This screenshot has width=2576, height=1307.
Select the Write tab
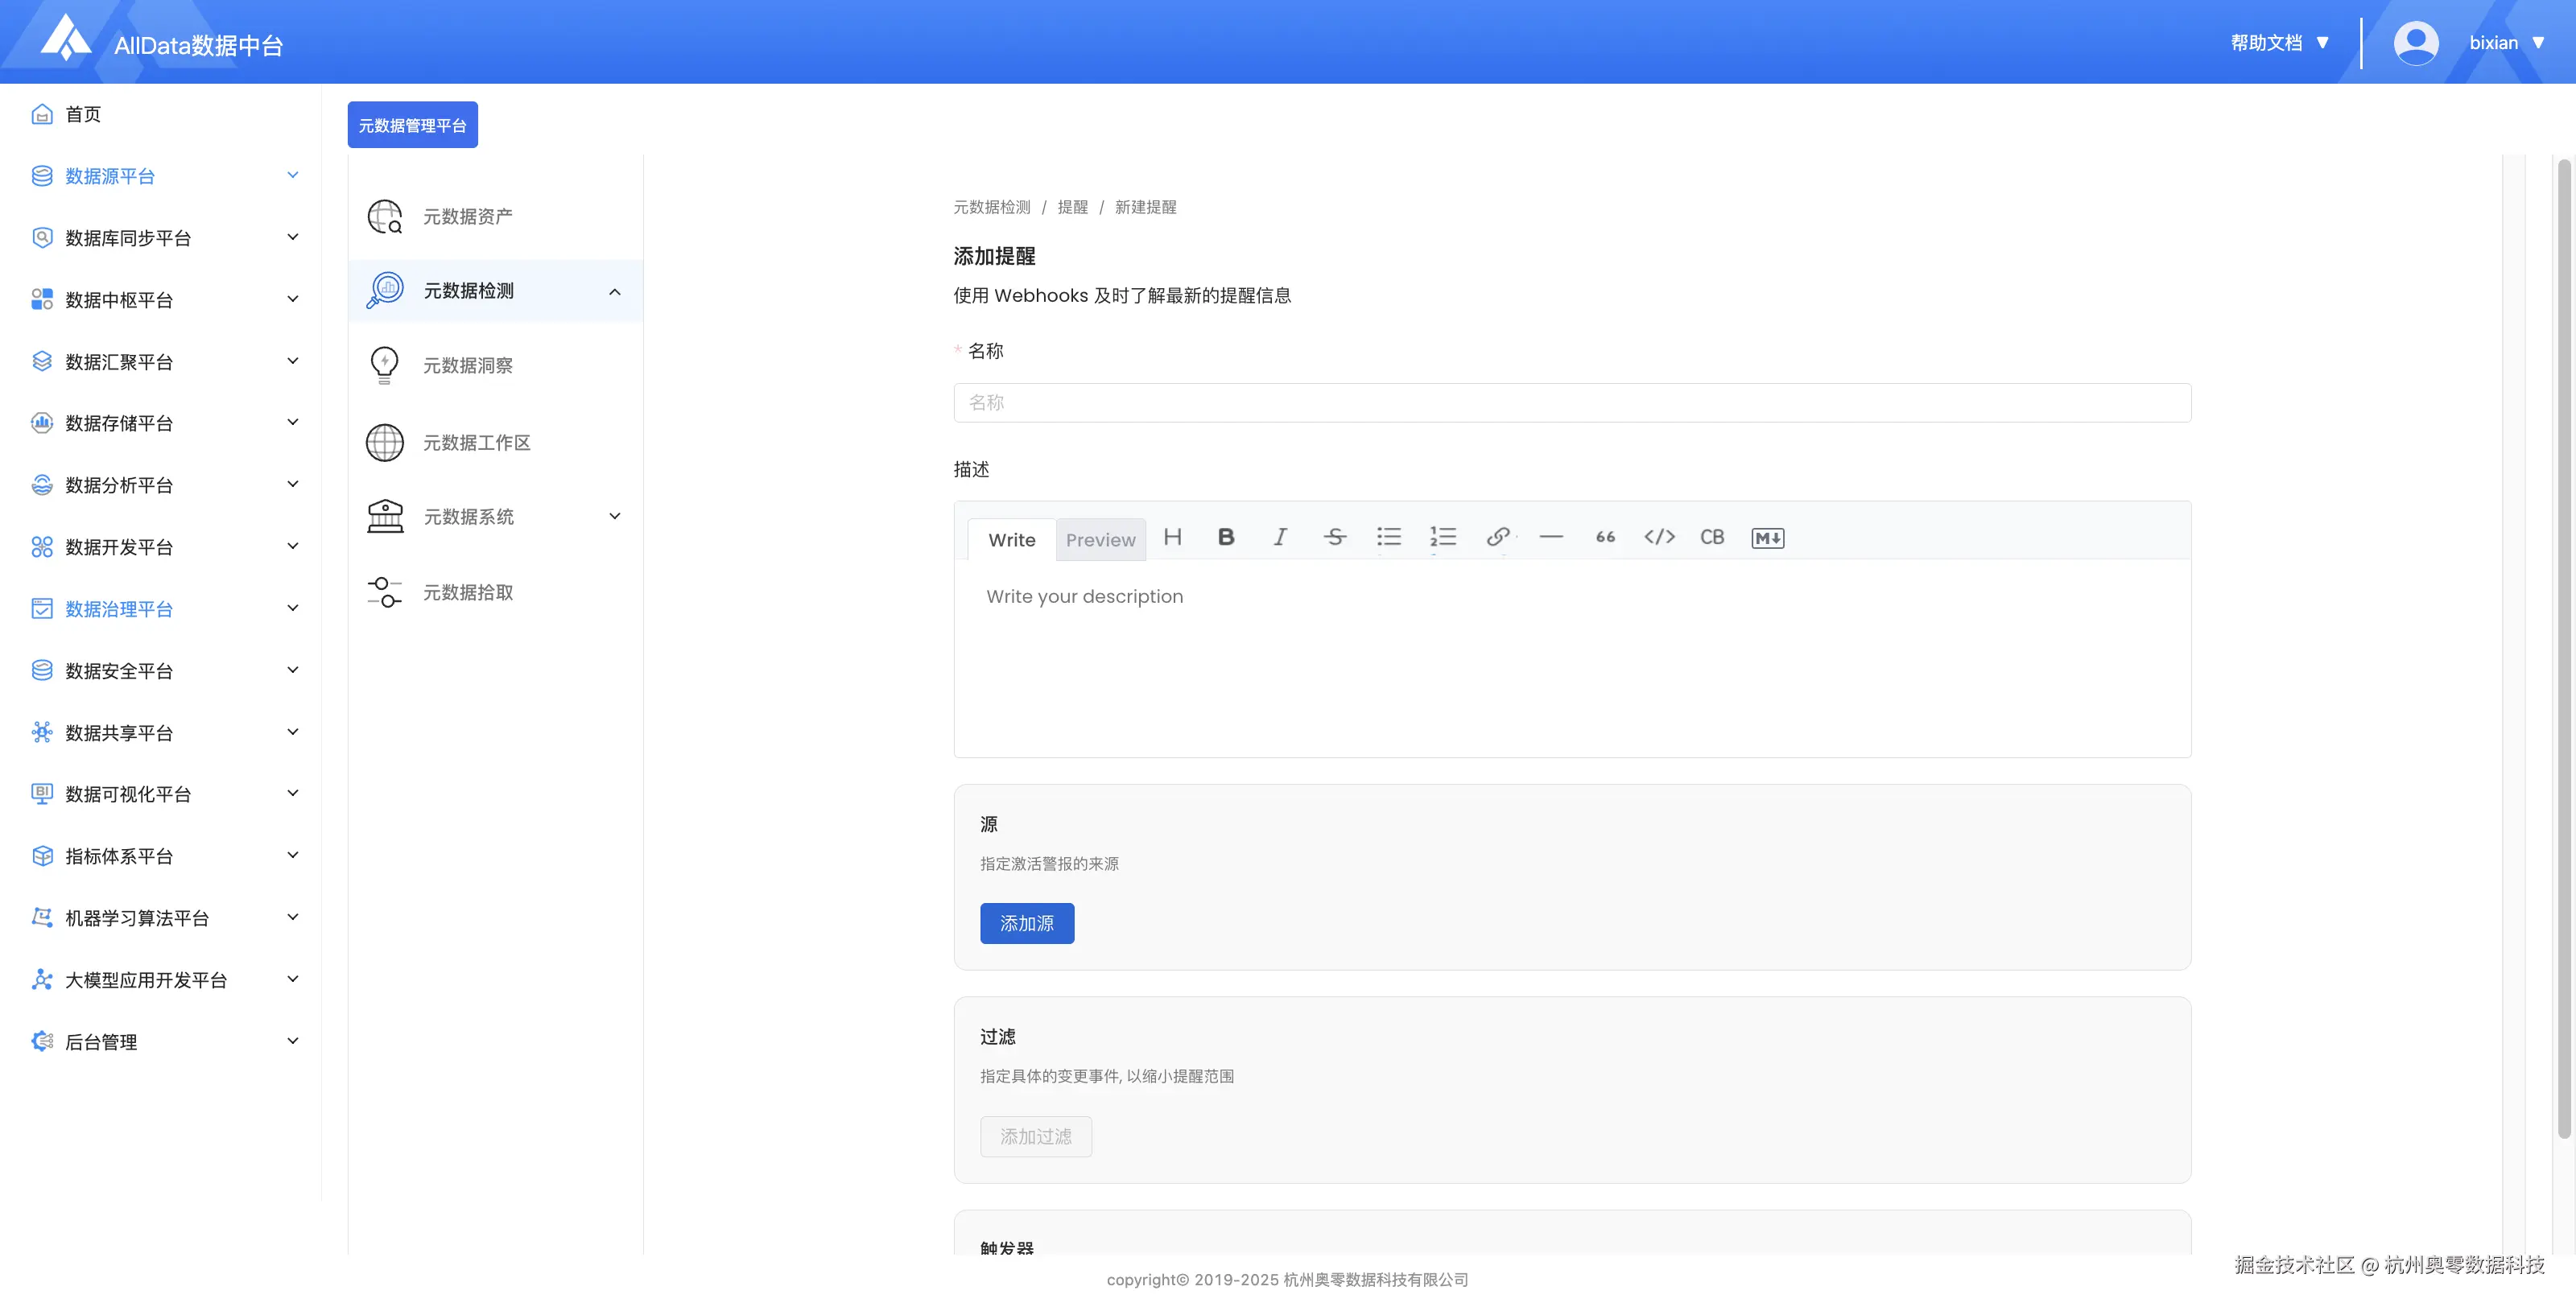[x=1011, y=540]
